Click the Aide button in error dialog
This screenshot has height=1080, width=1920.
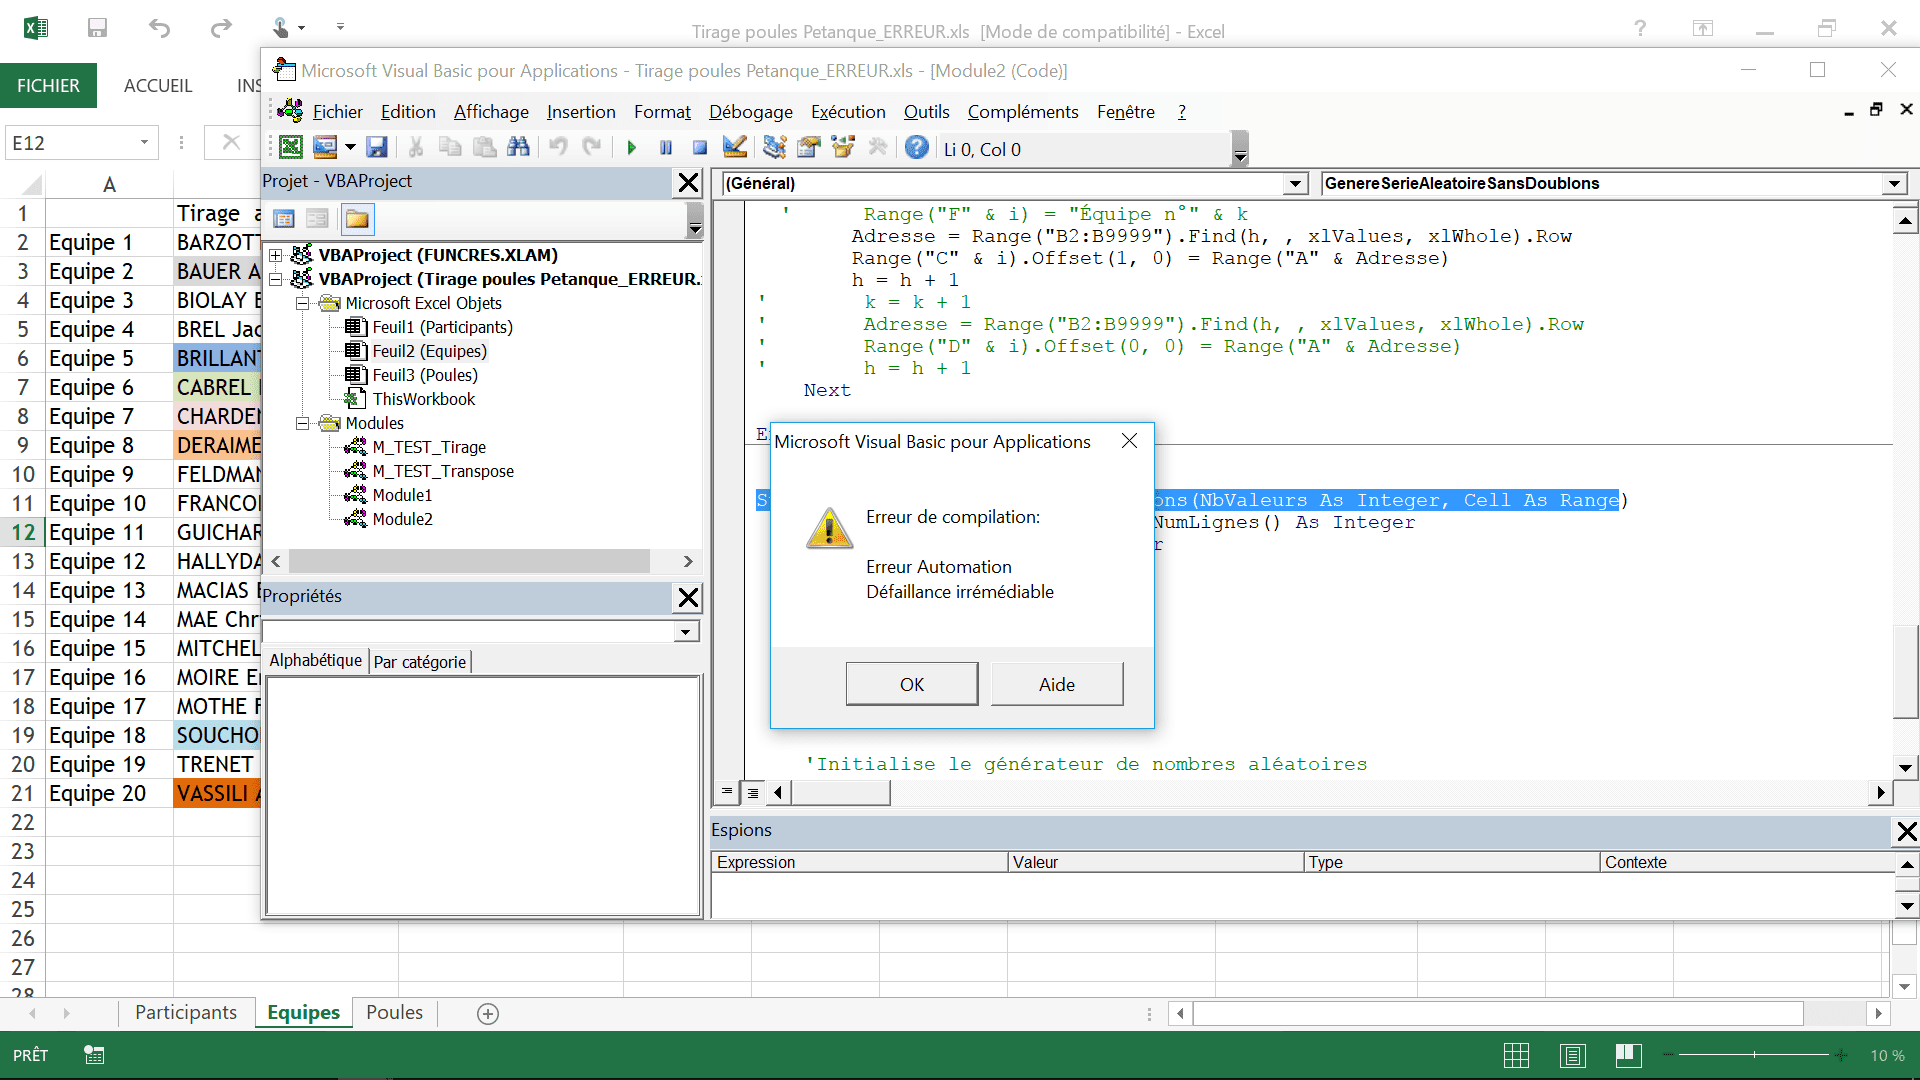(1056, 685)
